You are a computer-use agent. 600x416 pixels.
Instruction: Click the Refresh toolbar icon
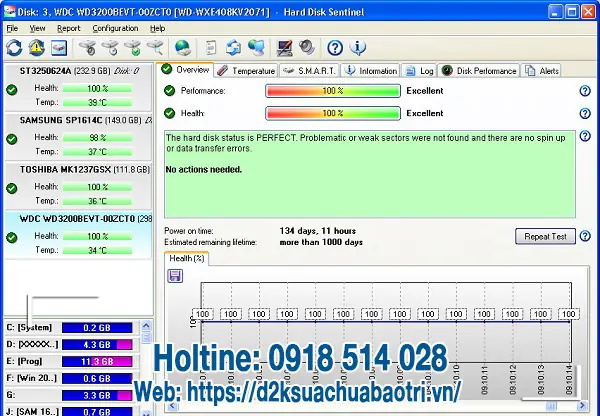click(14, 48)
